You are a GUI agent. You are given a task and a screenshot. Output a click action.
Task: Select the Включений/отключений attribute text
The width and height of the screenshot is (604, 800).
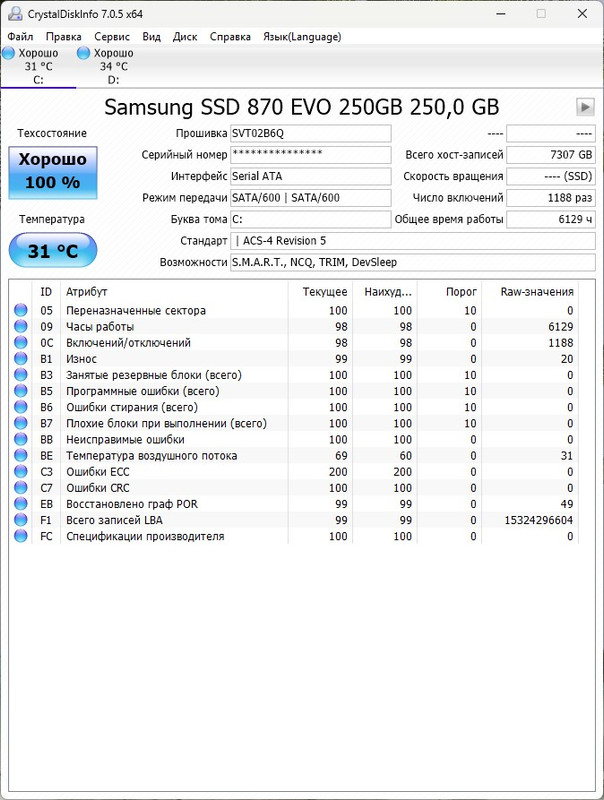128,343
